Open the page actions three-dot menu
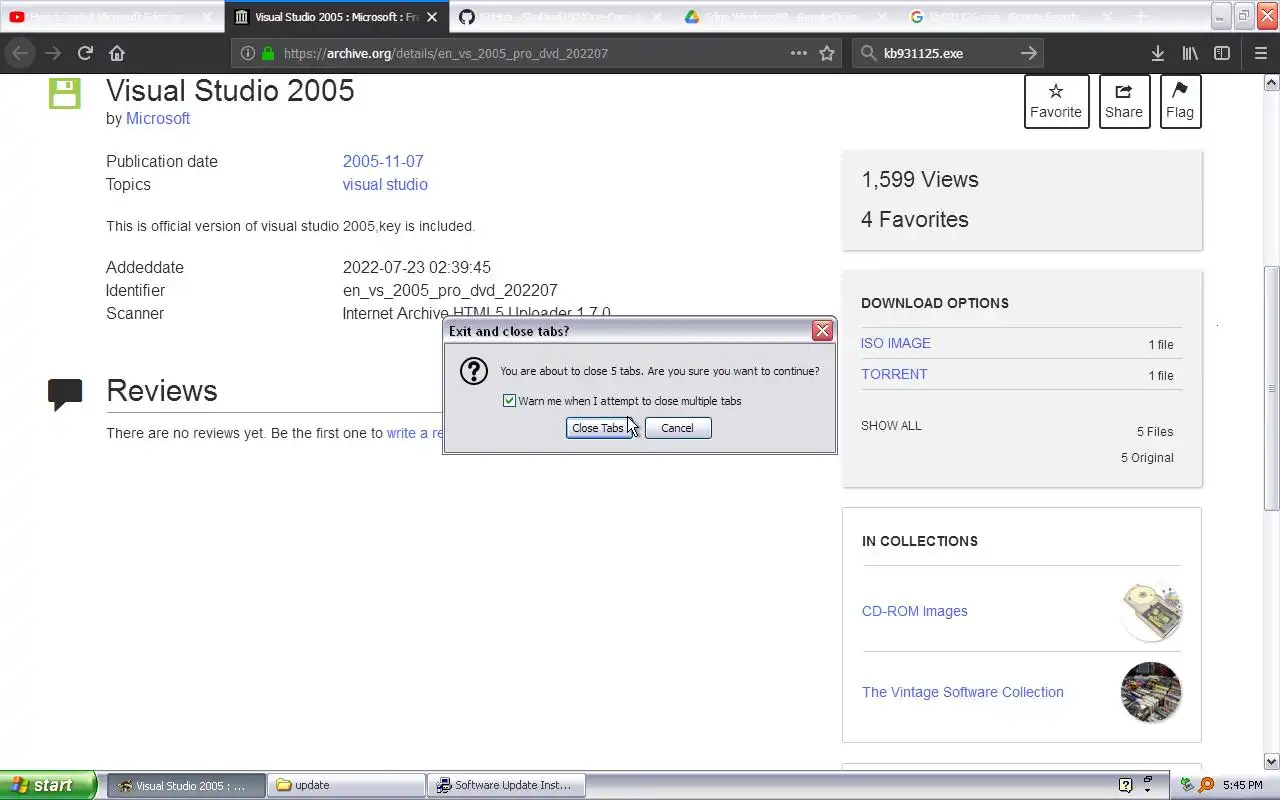Viewport: 1280px width, 800px height. click(x=798, y=53)
